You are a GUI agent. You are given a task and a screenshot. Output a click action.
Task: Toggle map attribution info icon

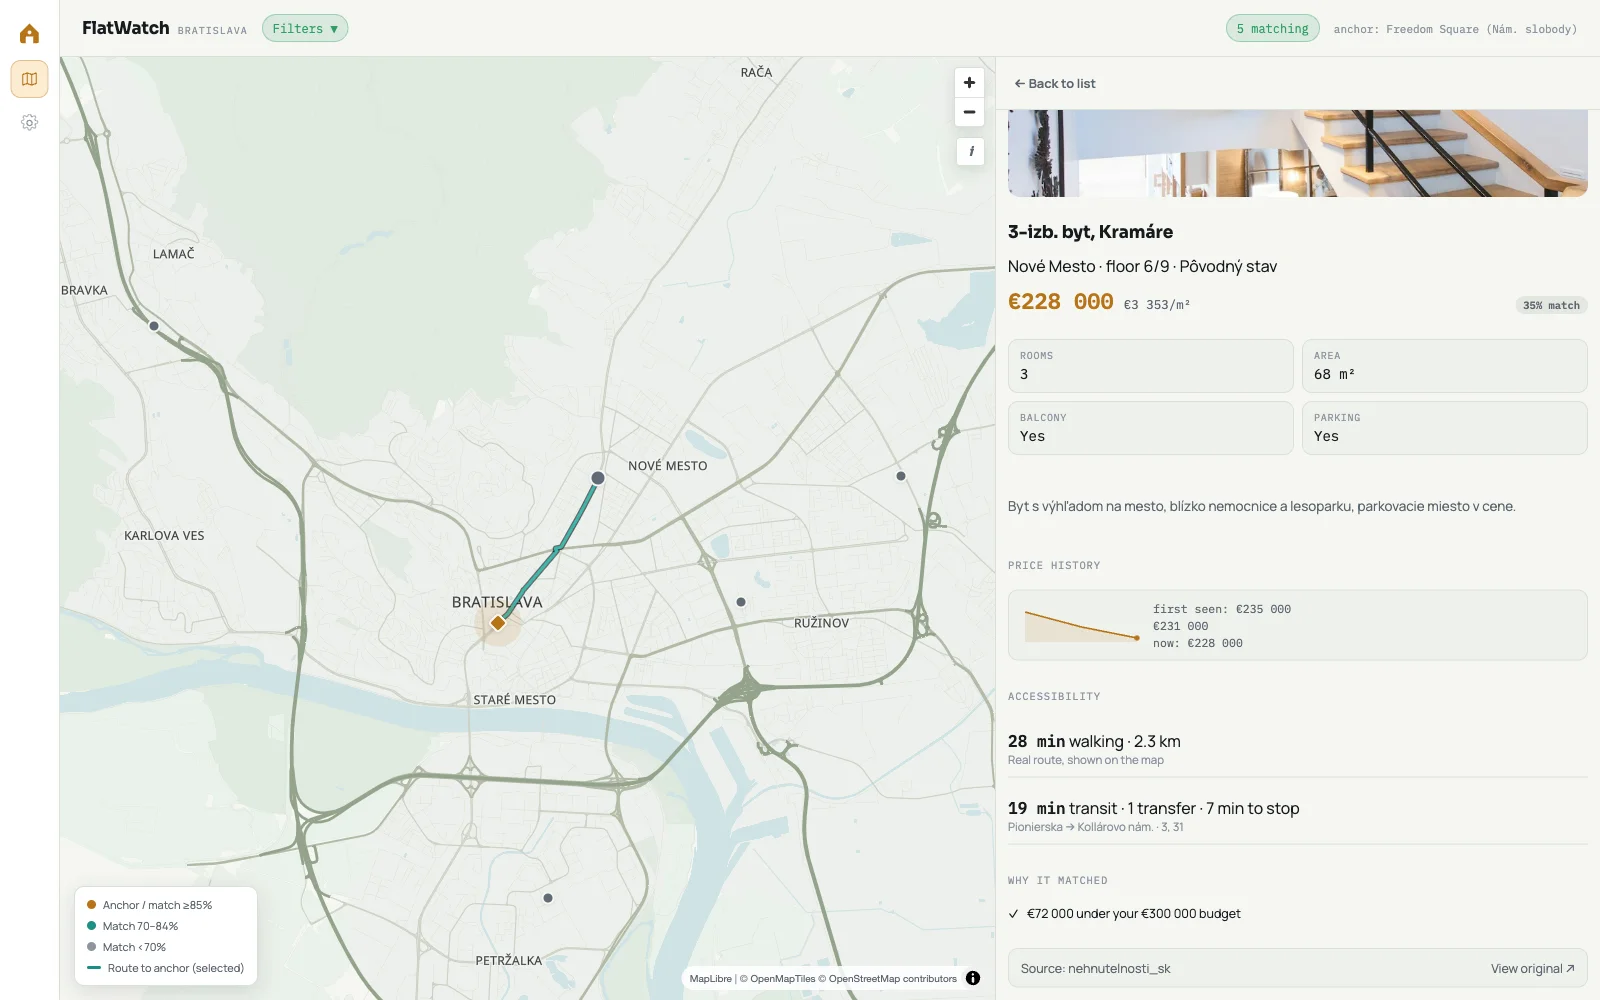(973, 978)
